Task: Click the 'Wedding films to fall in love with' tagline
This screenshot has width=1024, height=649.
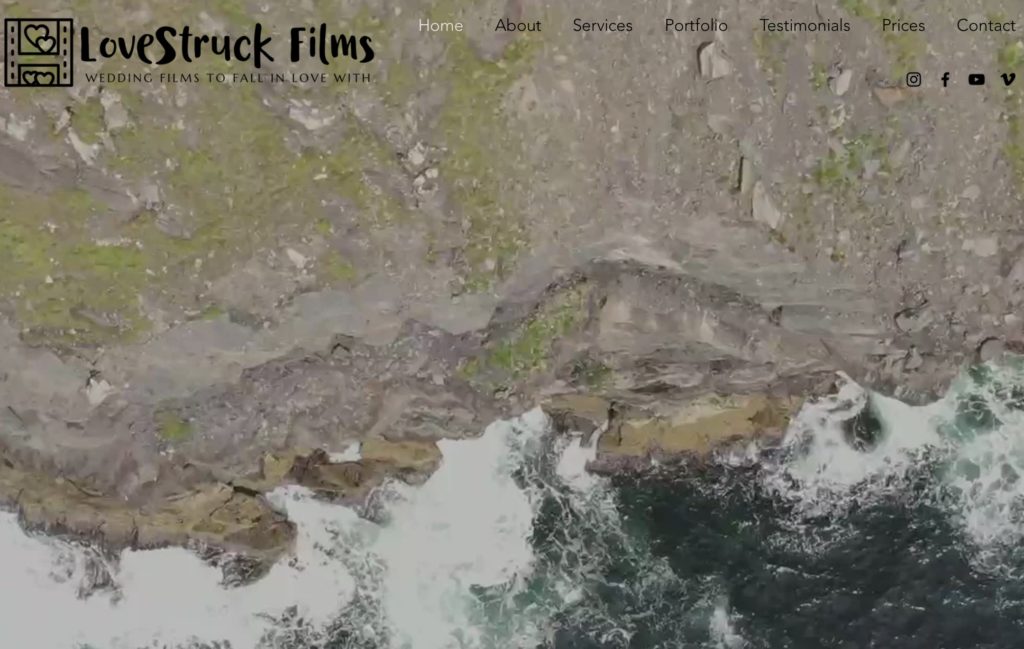Action: pos(228,78)
